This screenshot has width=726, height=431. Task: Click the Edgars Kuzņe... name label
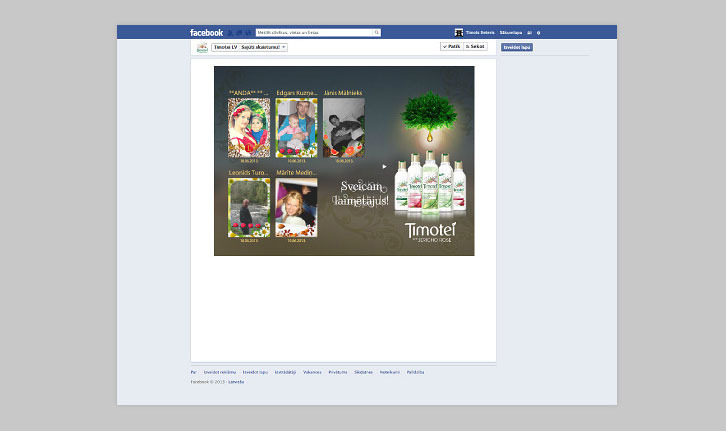tap(297, 93)
